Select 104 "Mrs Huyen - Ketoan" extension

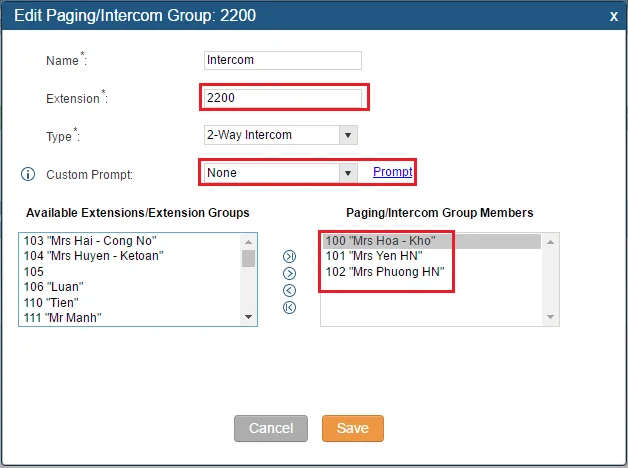click(94, 256)
